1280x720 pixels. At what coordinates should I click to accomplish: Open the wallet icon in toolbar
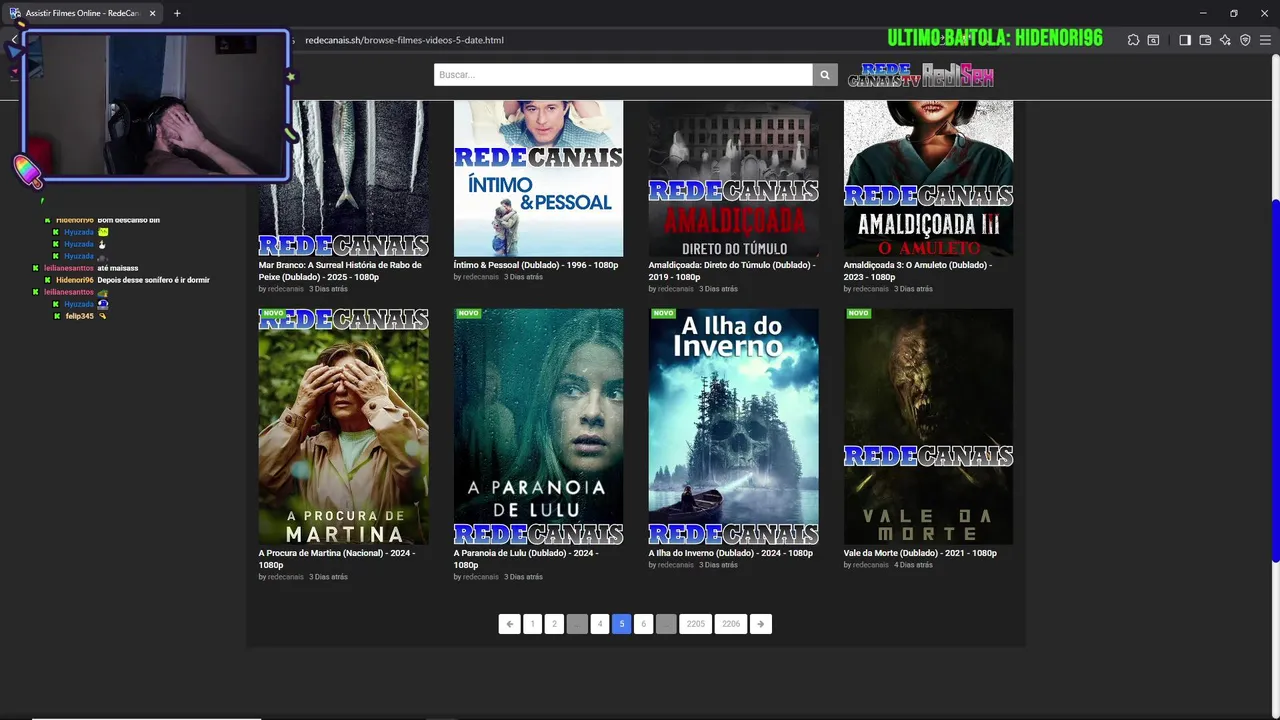(1205, 40)
